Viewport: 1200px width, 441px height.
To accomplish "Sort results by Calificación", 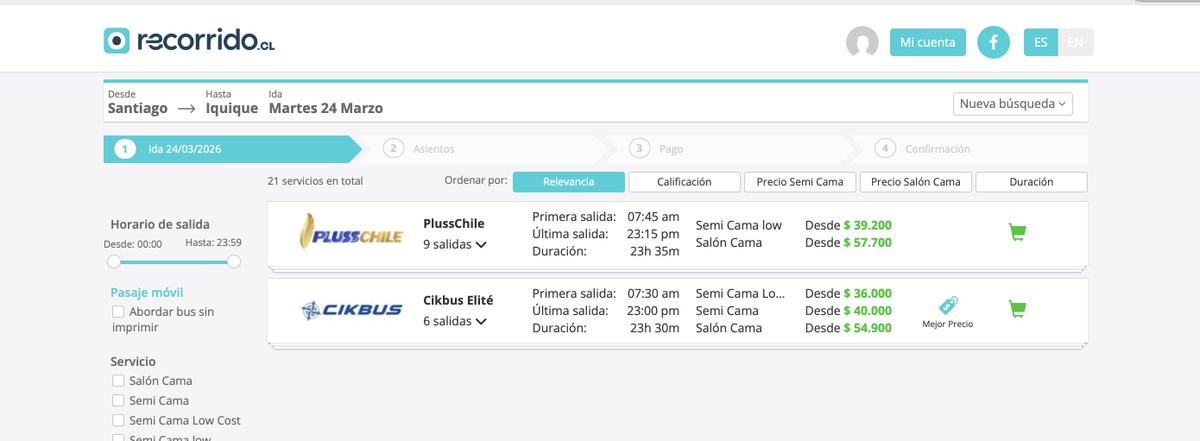I will pos(684,182).
